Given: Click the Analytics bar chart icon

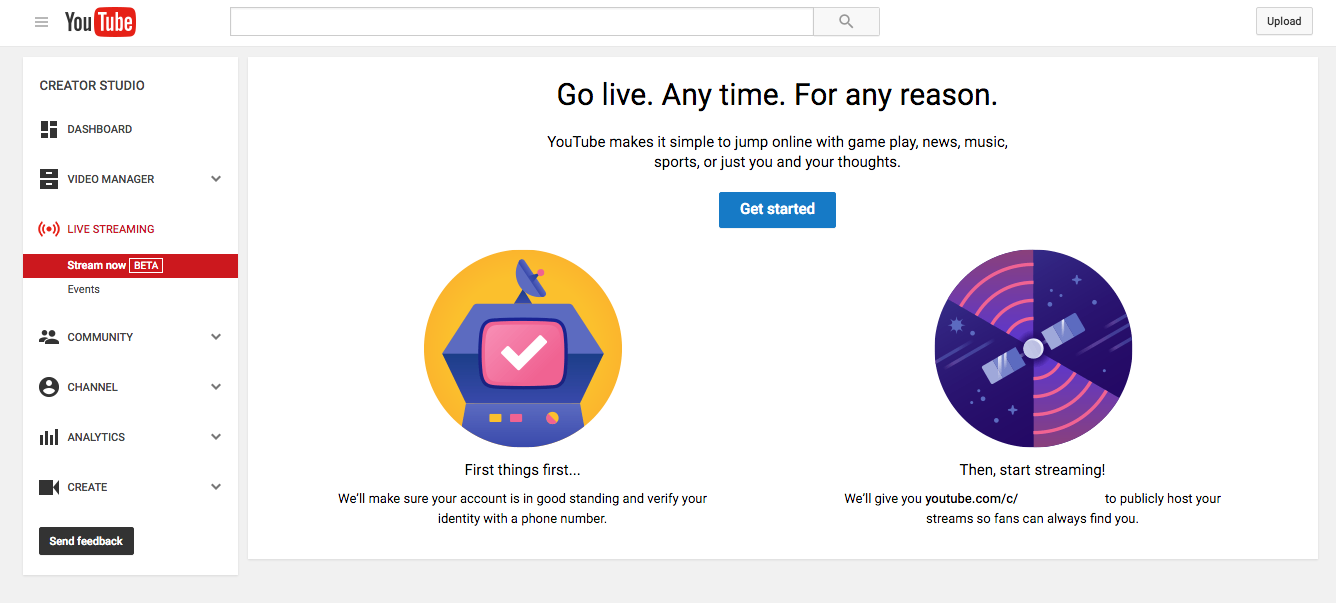Looking at the screenshot, I should click(49, 437).
